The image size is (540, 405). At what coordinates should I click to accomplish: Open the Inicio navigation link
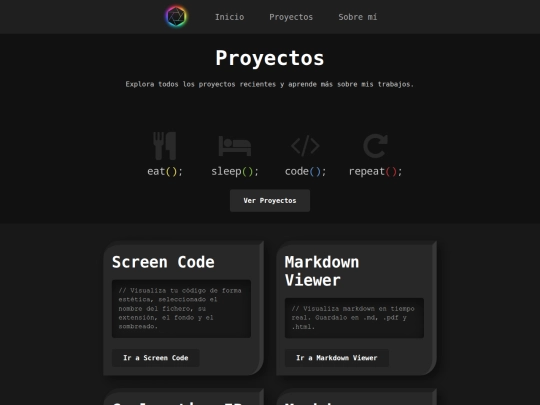229,17
